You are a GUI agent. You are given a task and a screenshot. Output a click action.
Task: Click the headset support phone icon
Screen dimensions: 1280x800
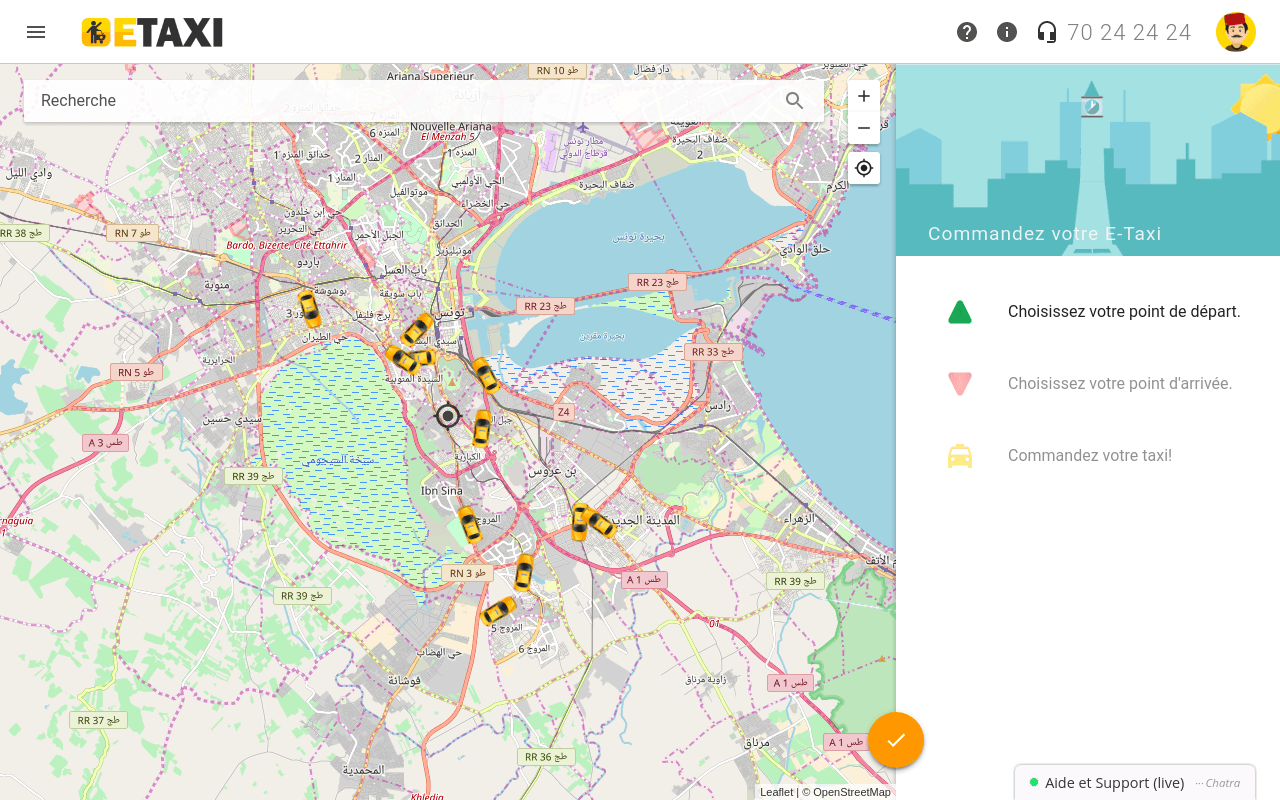click(x=1047, y=32)
